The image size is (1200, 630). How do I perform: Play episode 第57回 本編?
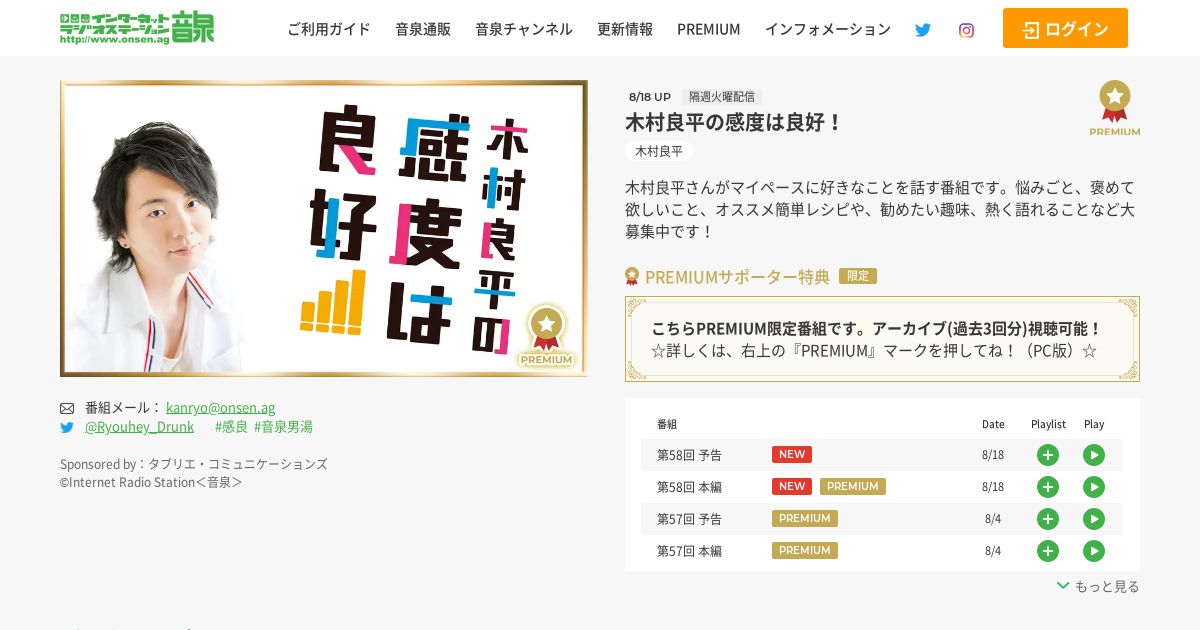(1094, 551)
